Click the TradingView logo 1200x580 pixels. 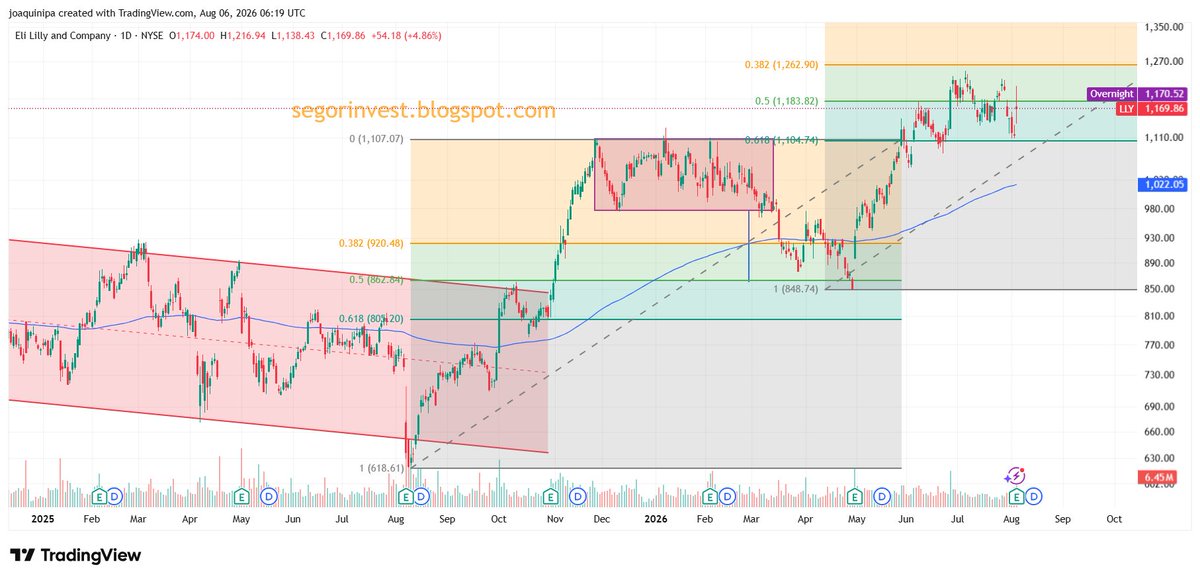[76, 556]
